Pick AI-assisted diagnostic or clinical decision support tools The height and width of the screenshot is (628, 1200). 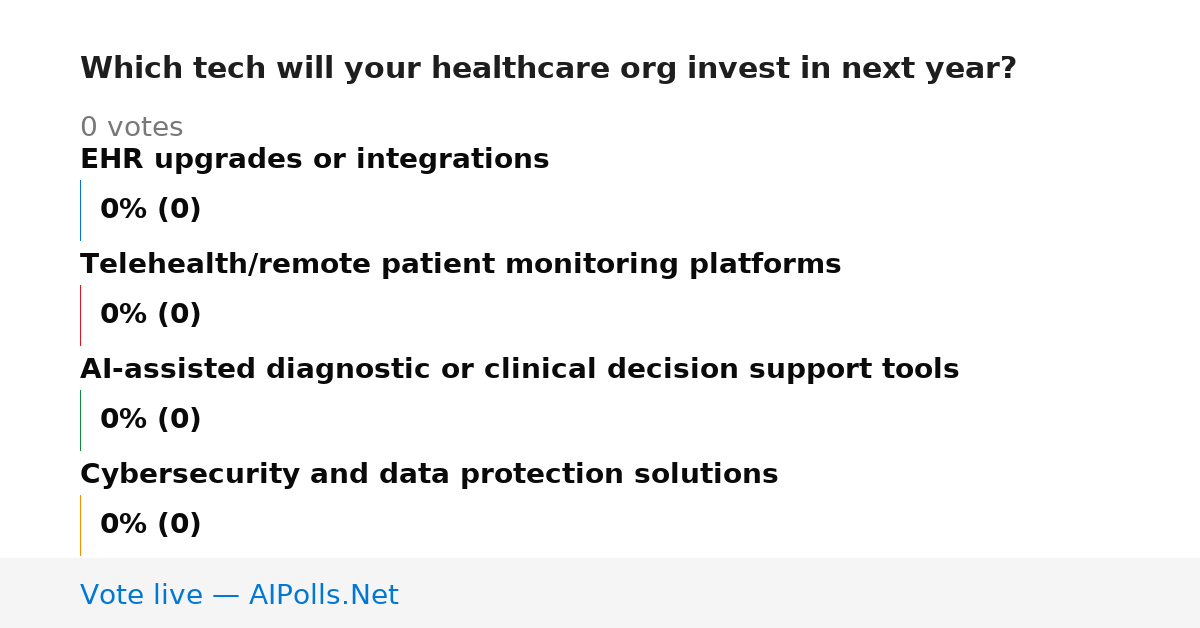[519, 370]
